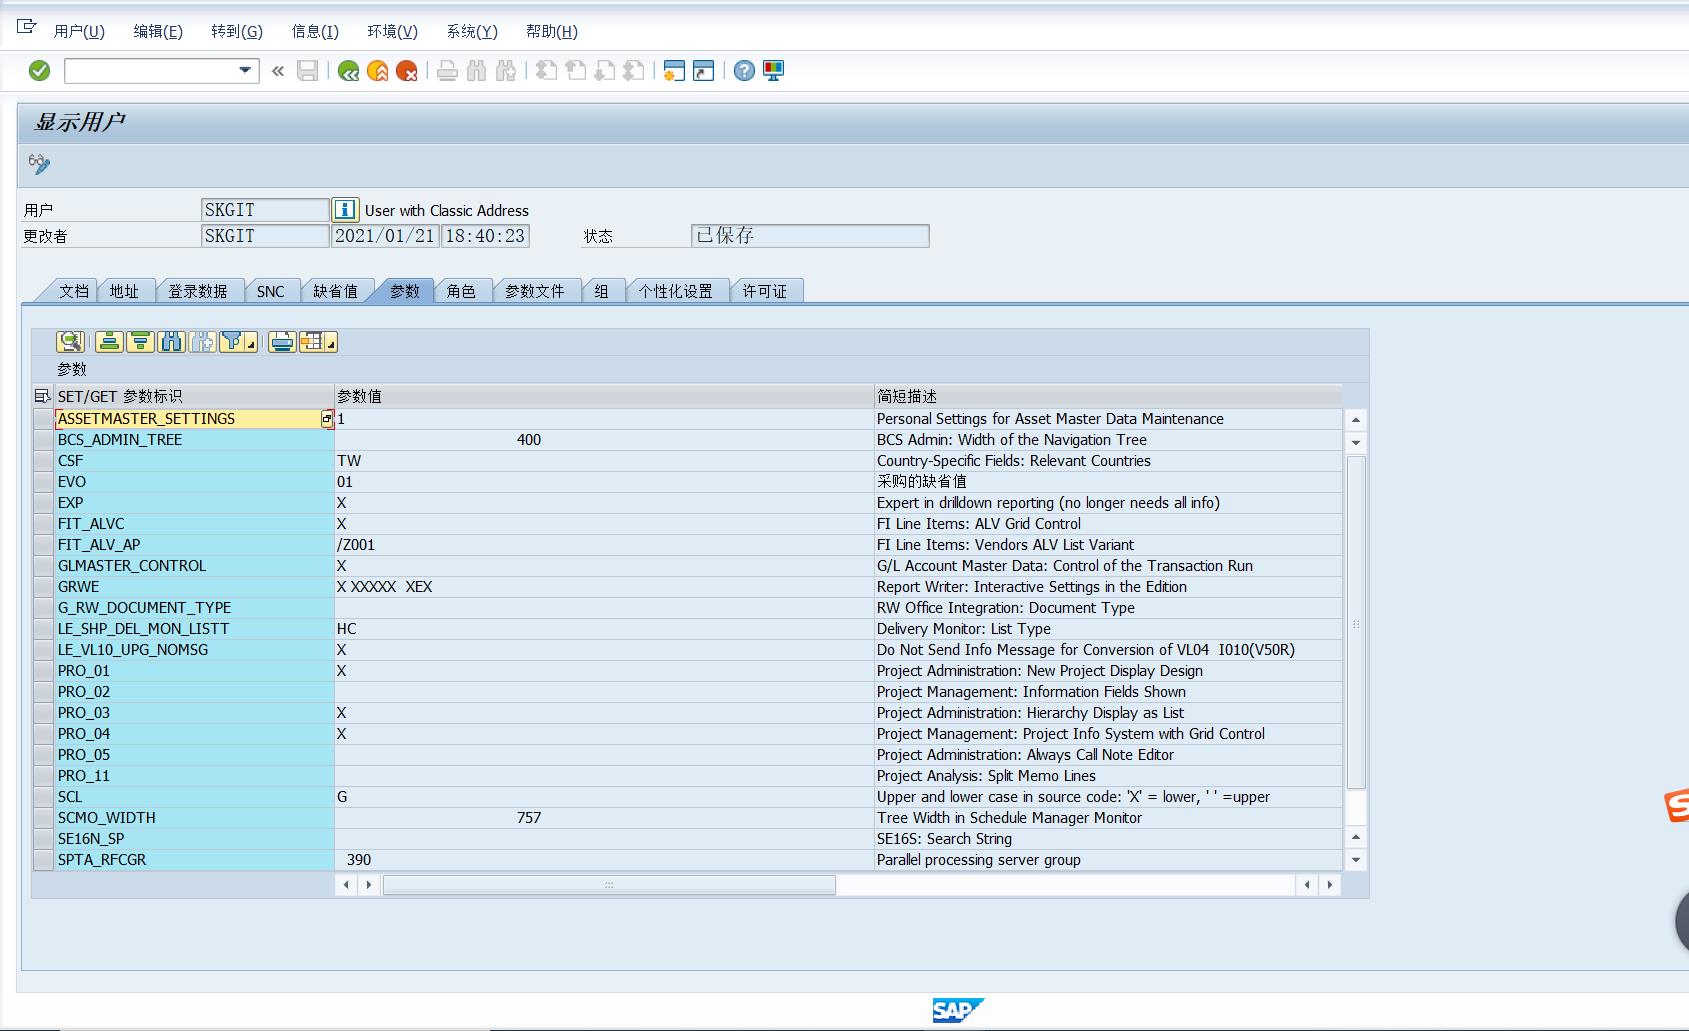
Task: Switch to the 文档 tab
Action: coord(74,291)
